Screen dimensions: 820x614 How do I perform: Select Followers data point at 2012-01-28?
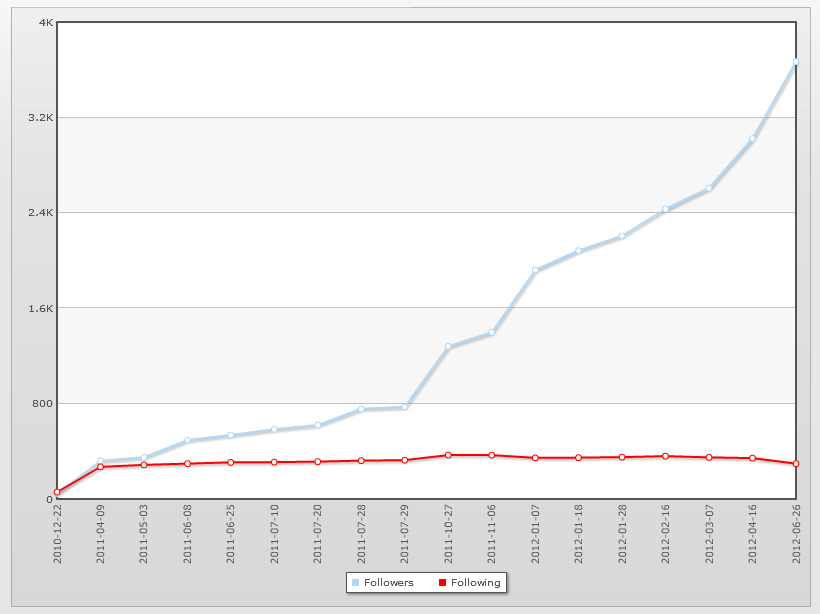[x=622, y=236]
